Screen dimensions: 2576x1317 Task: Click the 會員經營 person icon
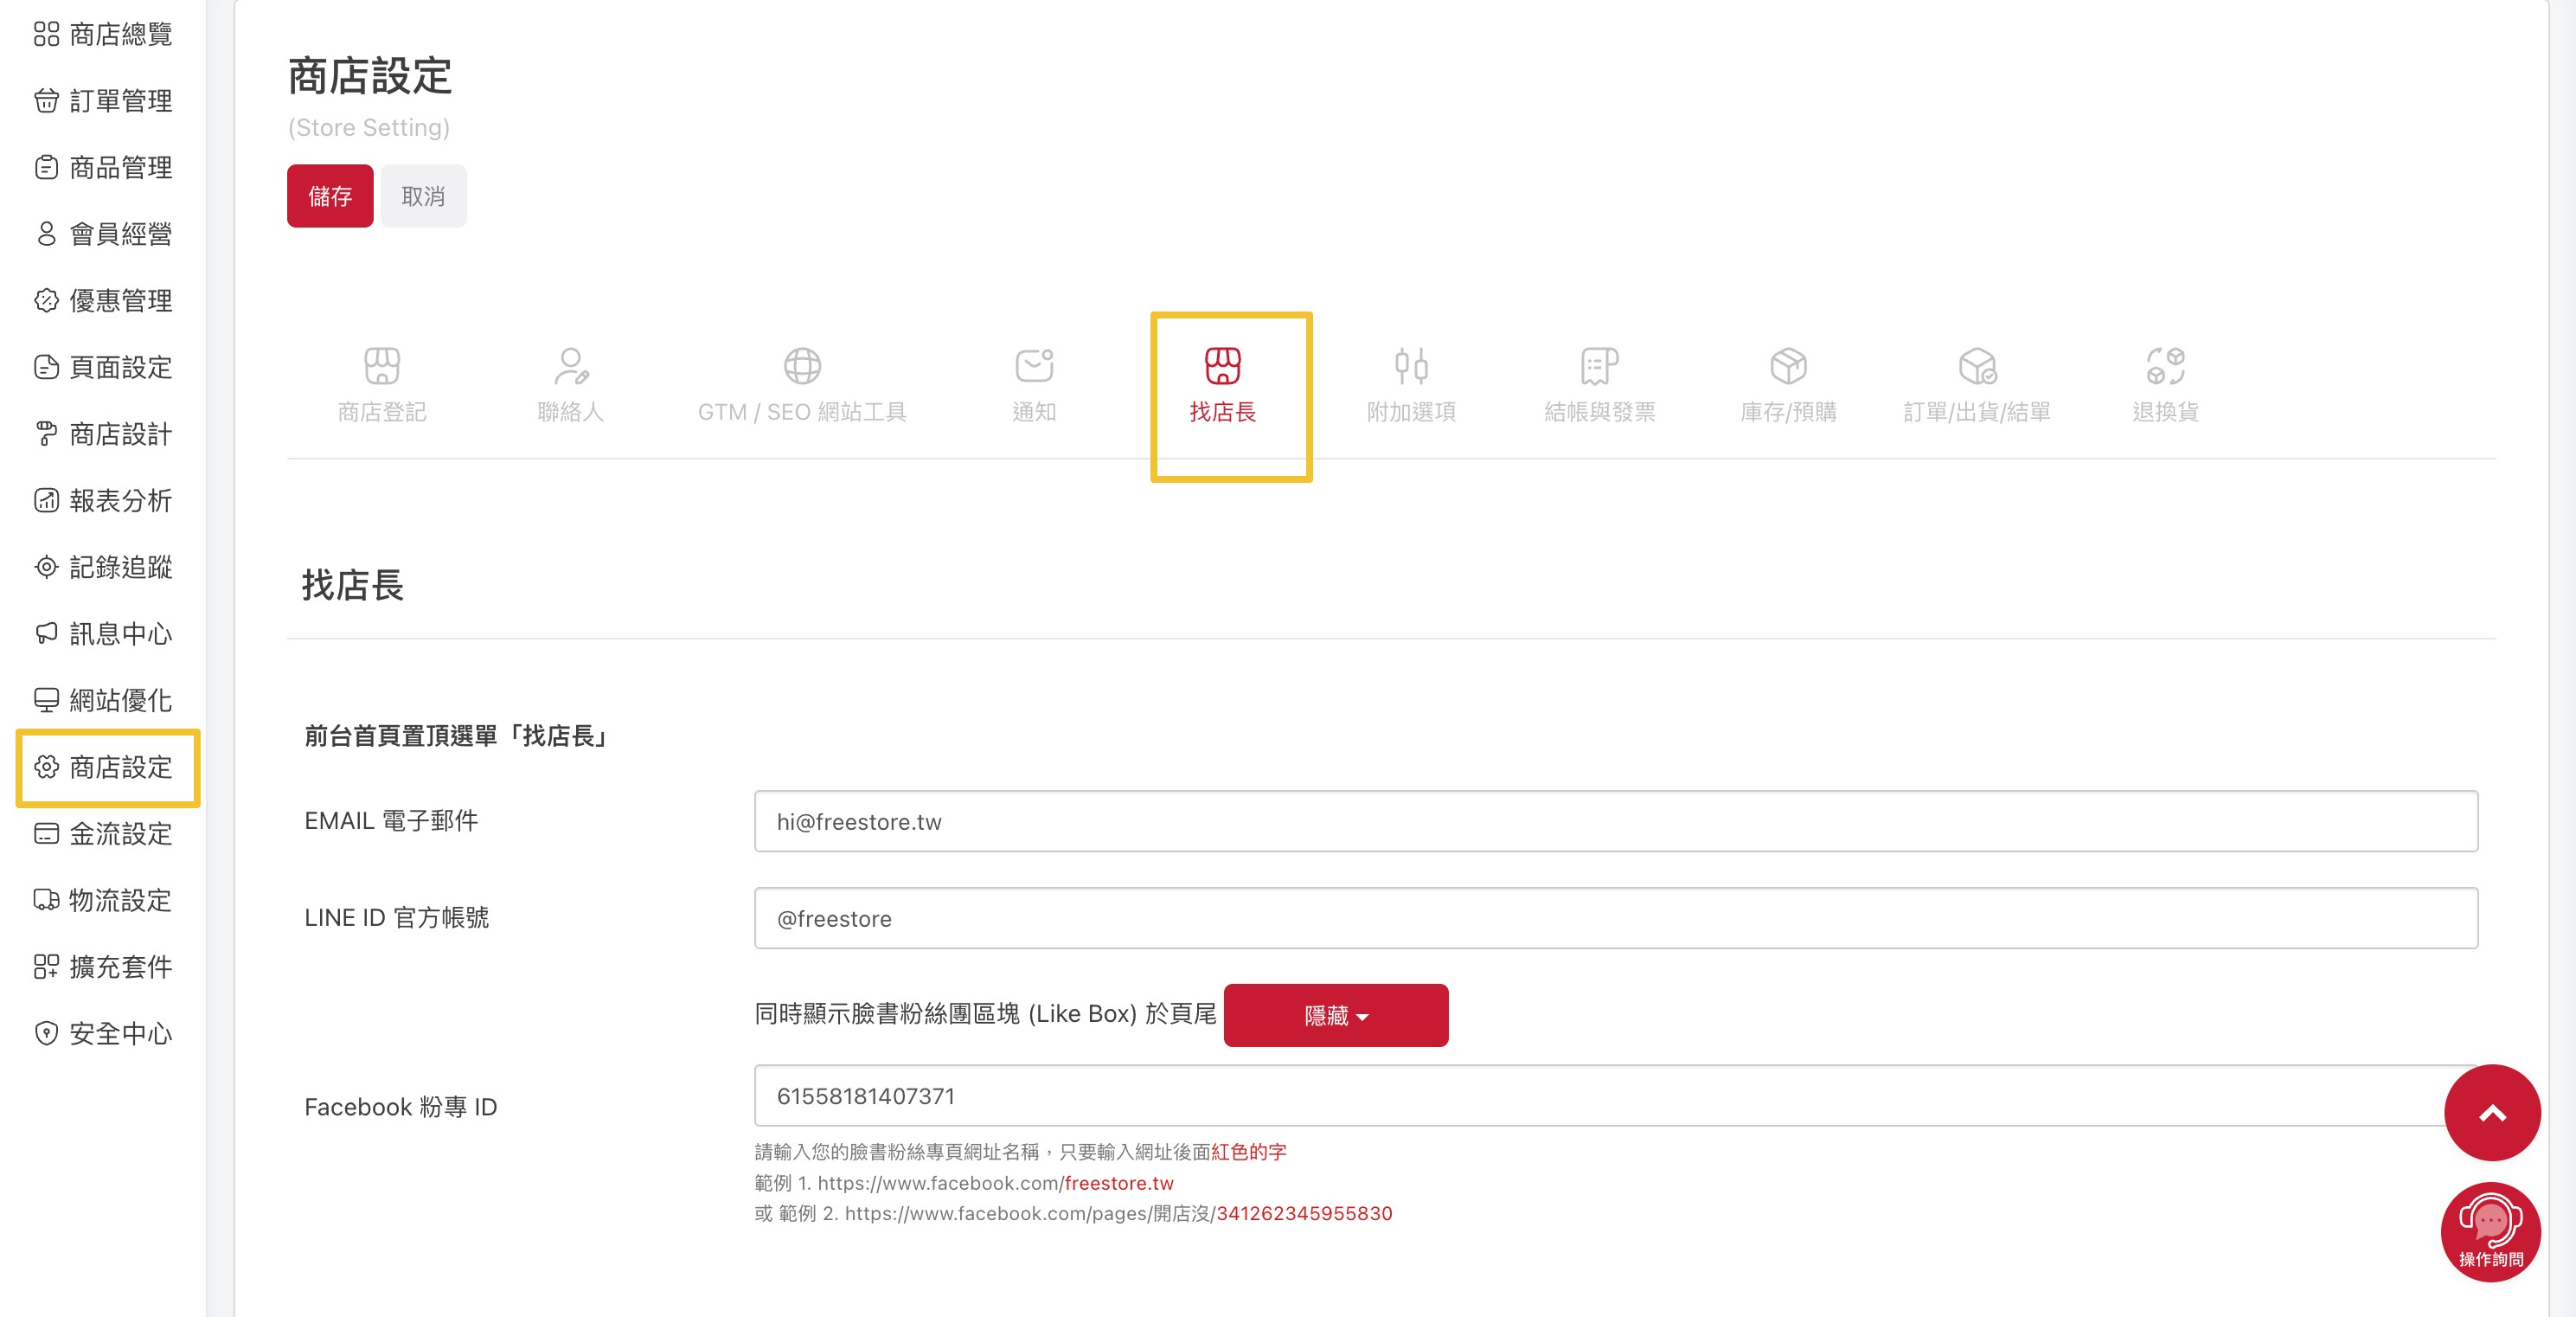pyautogui.click(x=46, y=234)
